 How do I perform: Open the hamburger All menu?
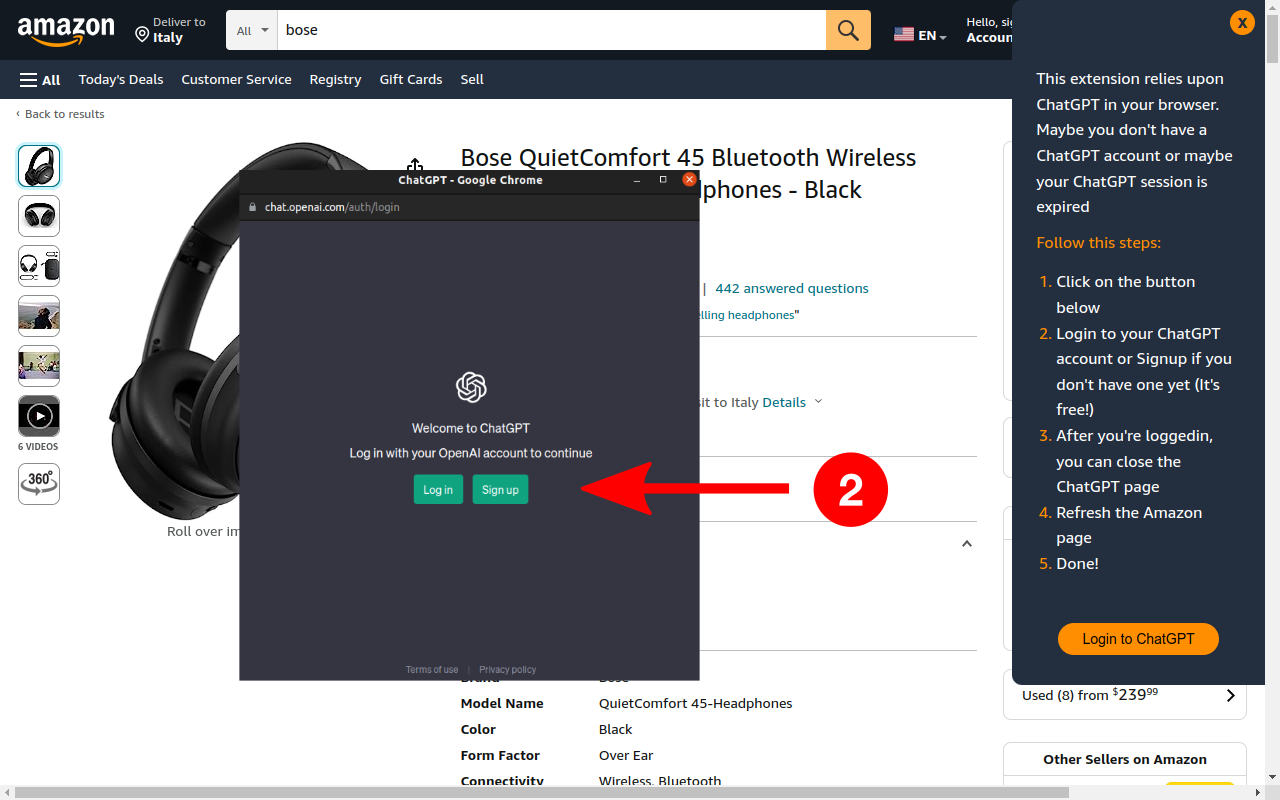[x=40, y=80]
